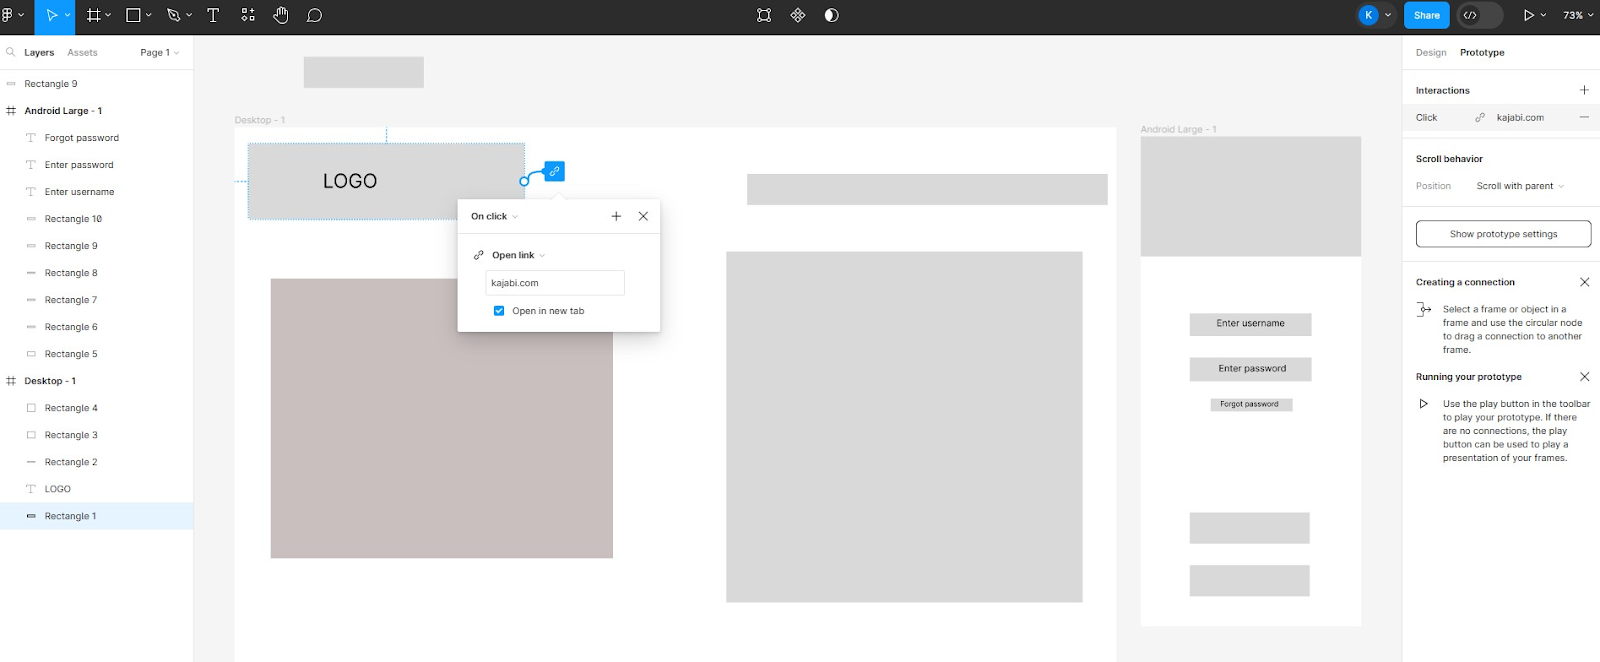
Task: Switch to the Layers tab
Action: [39, 52]
